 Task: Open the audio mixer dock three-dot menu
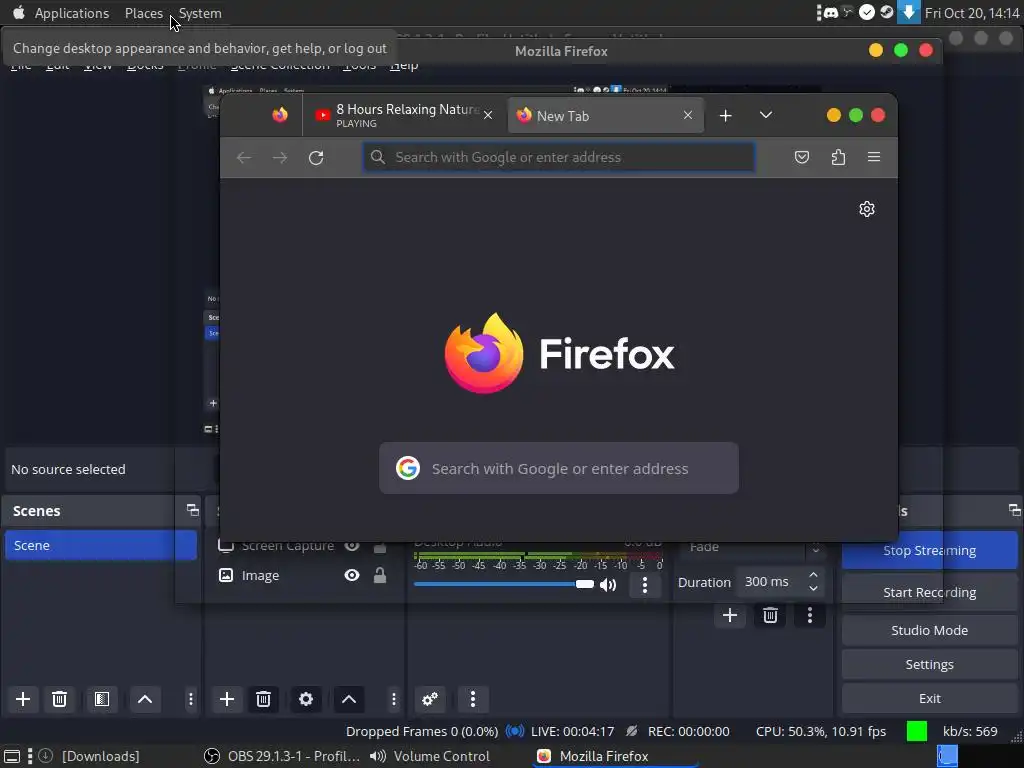point(473,699)
